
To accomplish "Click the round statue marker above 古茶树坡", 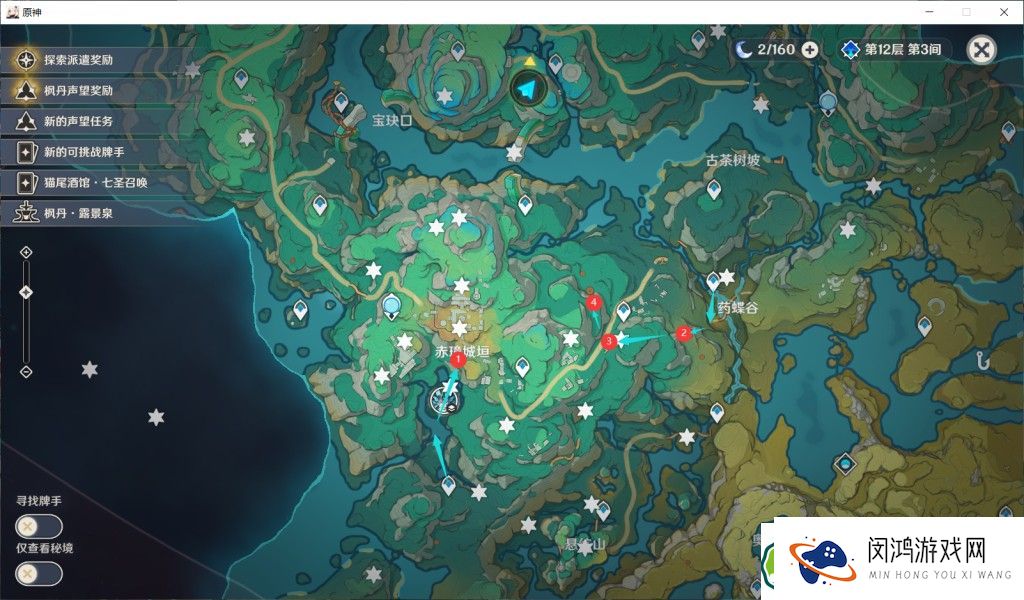I will (x=827, y=103).
